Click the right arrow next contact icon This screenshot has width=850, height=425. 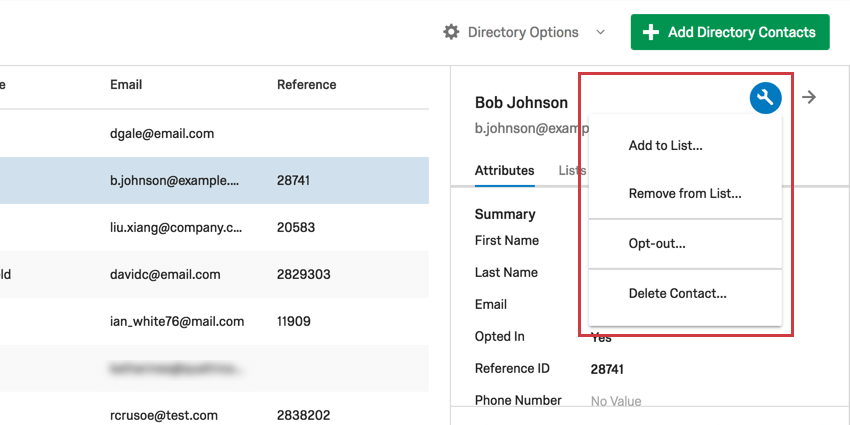tap(810, 97)
